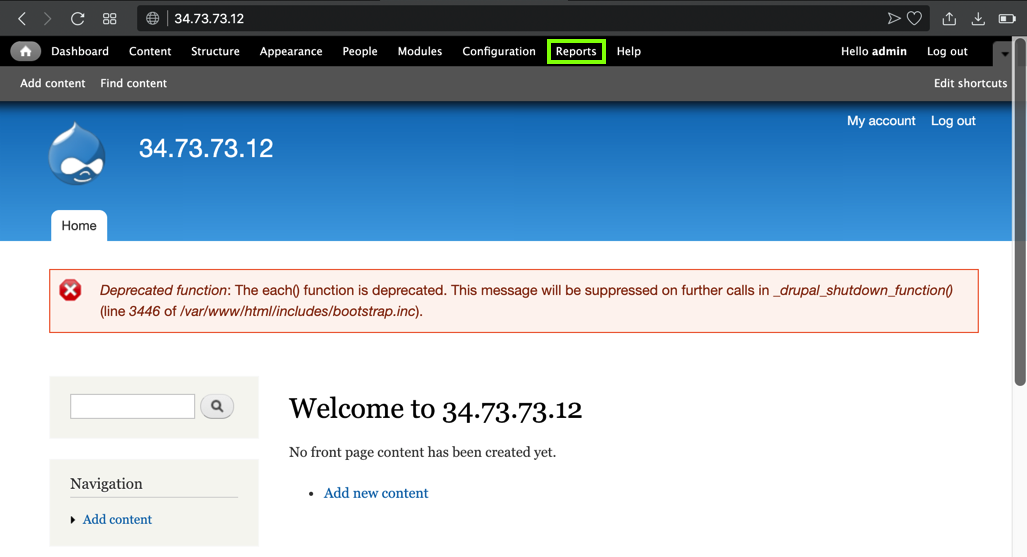Select the Home tab
This screenshot has height=557, width=1027.
point(79,225)
